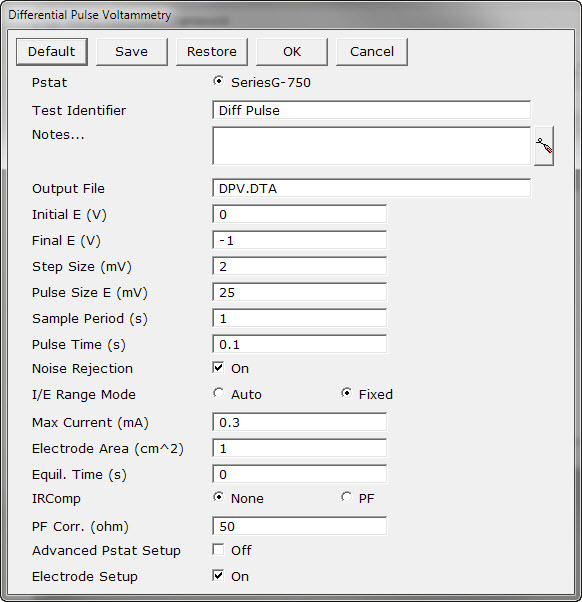
Task: Click the Default button
Action: pyautogui.click(x=52, y=51)
